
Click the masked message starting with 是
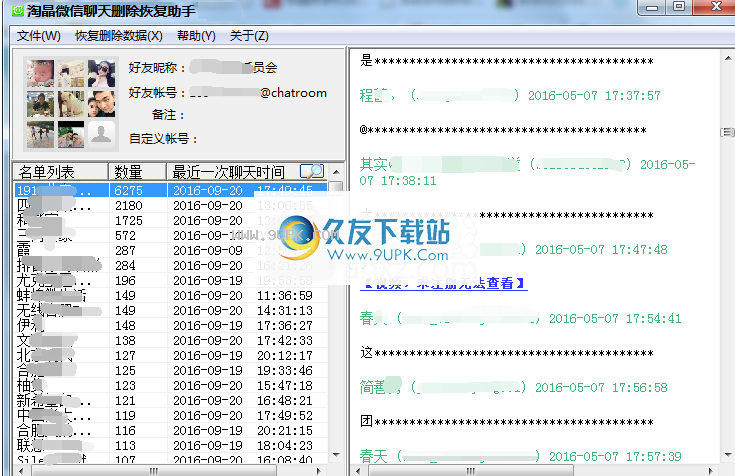pos(507,60)
